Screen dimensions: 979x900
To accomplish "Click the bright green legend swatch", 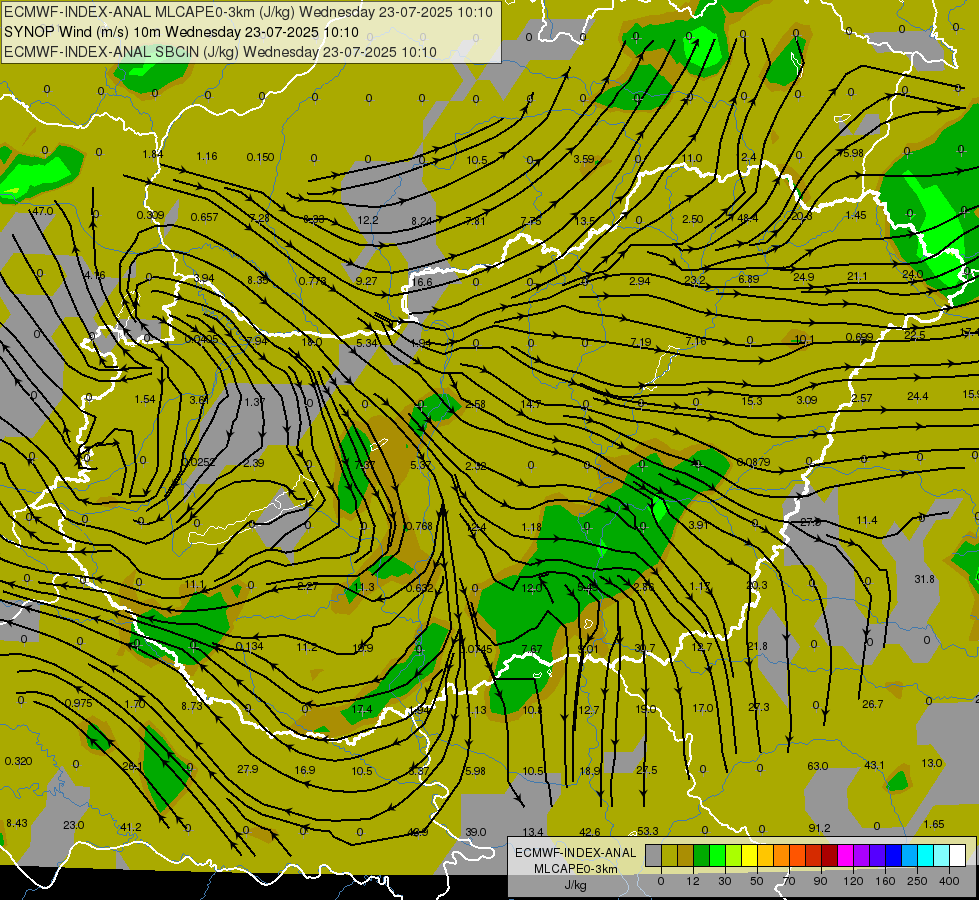I will [x=718, y=855].
